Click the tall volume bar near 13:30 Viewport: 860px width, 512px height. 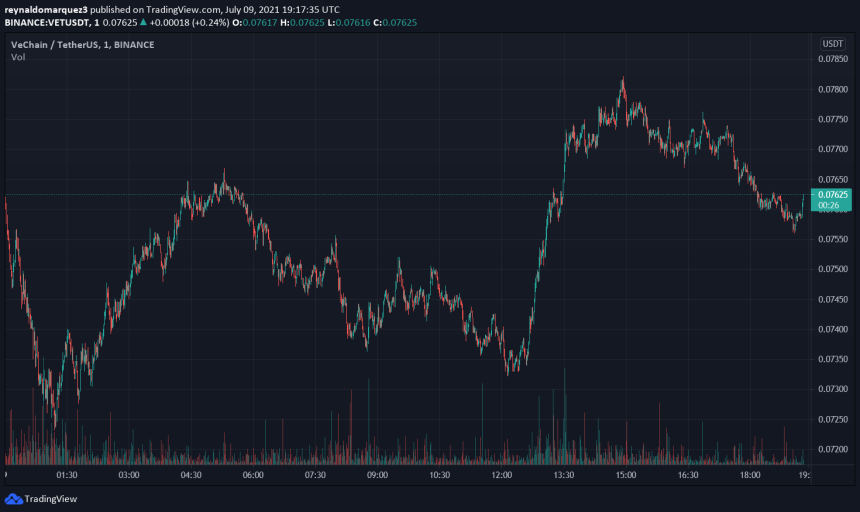coord(564,416)
